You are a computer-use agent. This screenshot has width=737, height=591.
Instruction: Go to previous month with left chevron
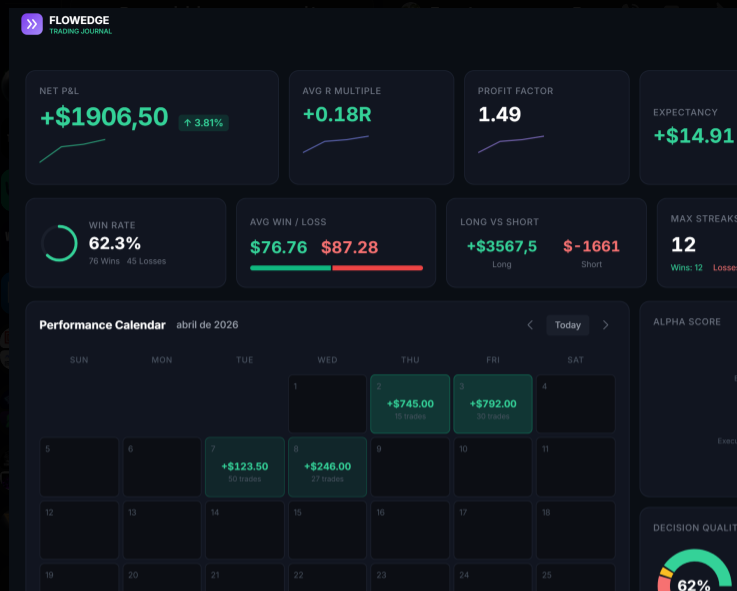(530, 325)
